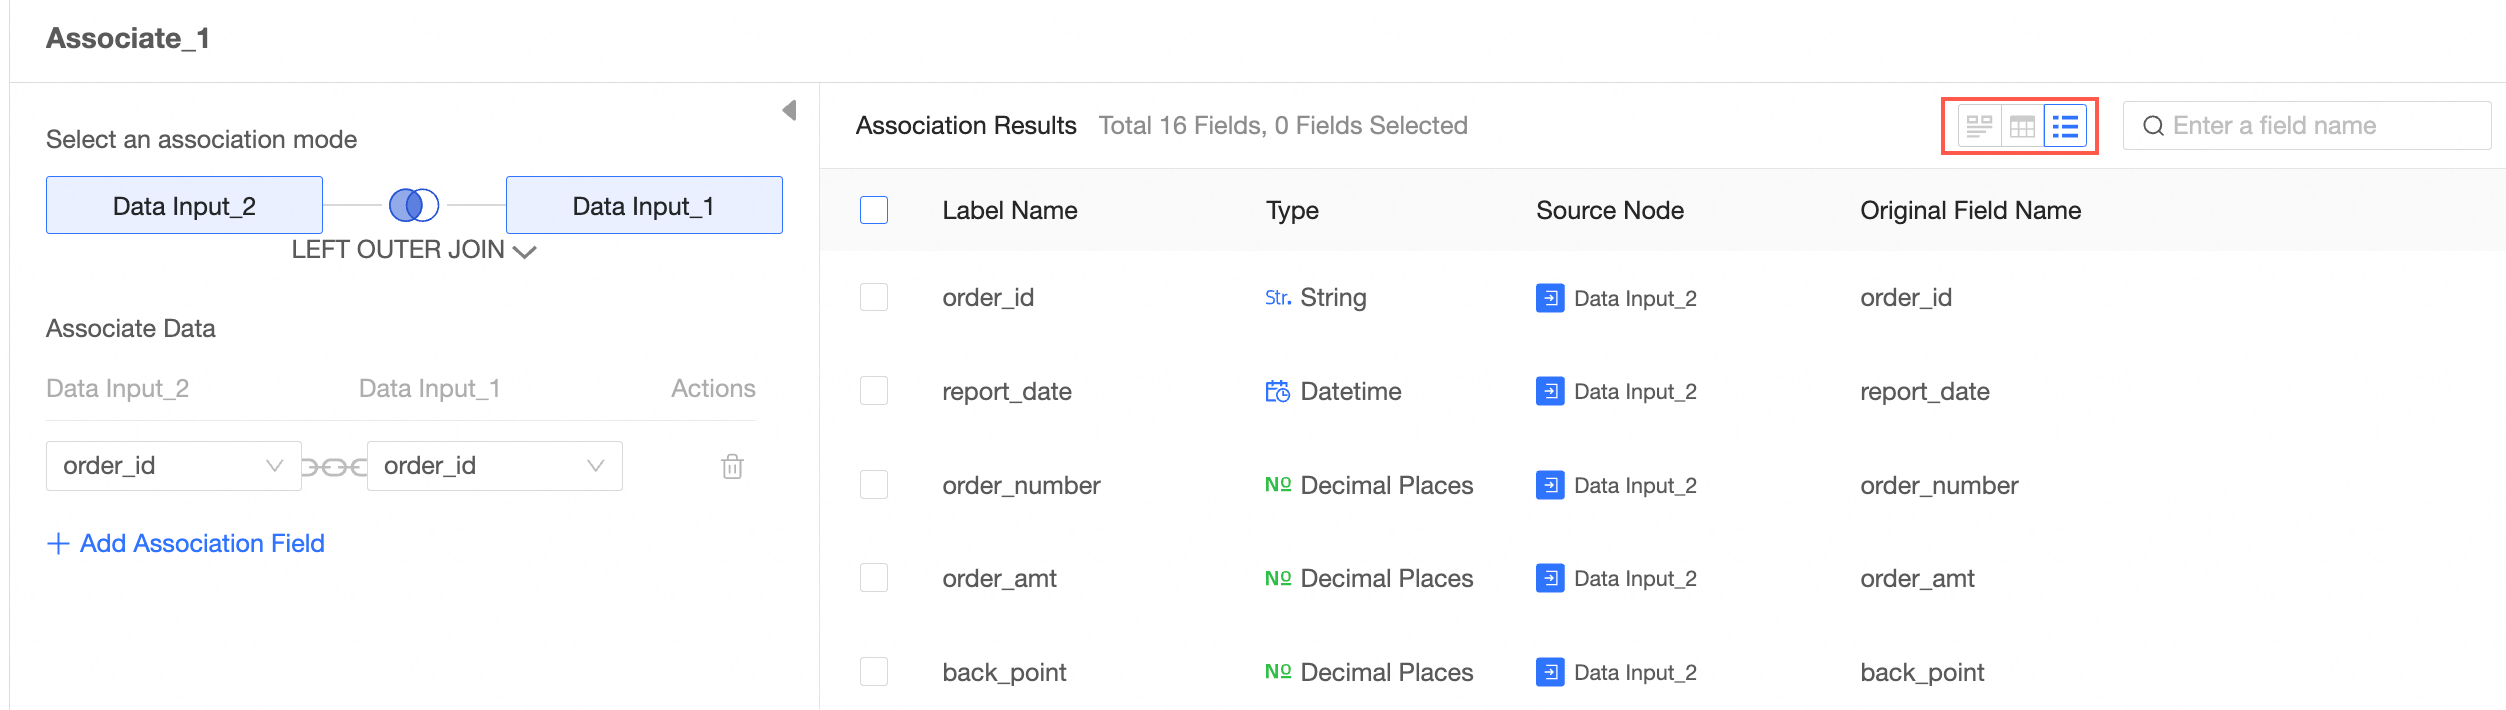
Task: Collapse the left panel with the arrow icon
Action: [x=790, y=110]
